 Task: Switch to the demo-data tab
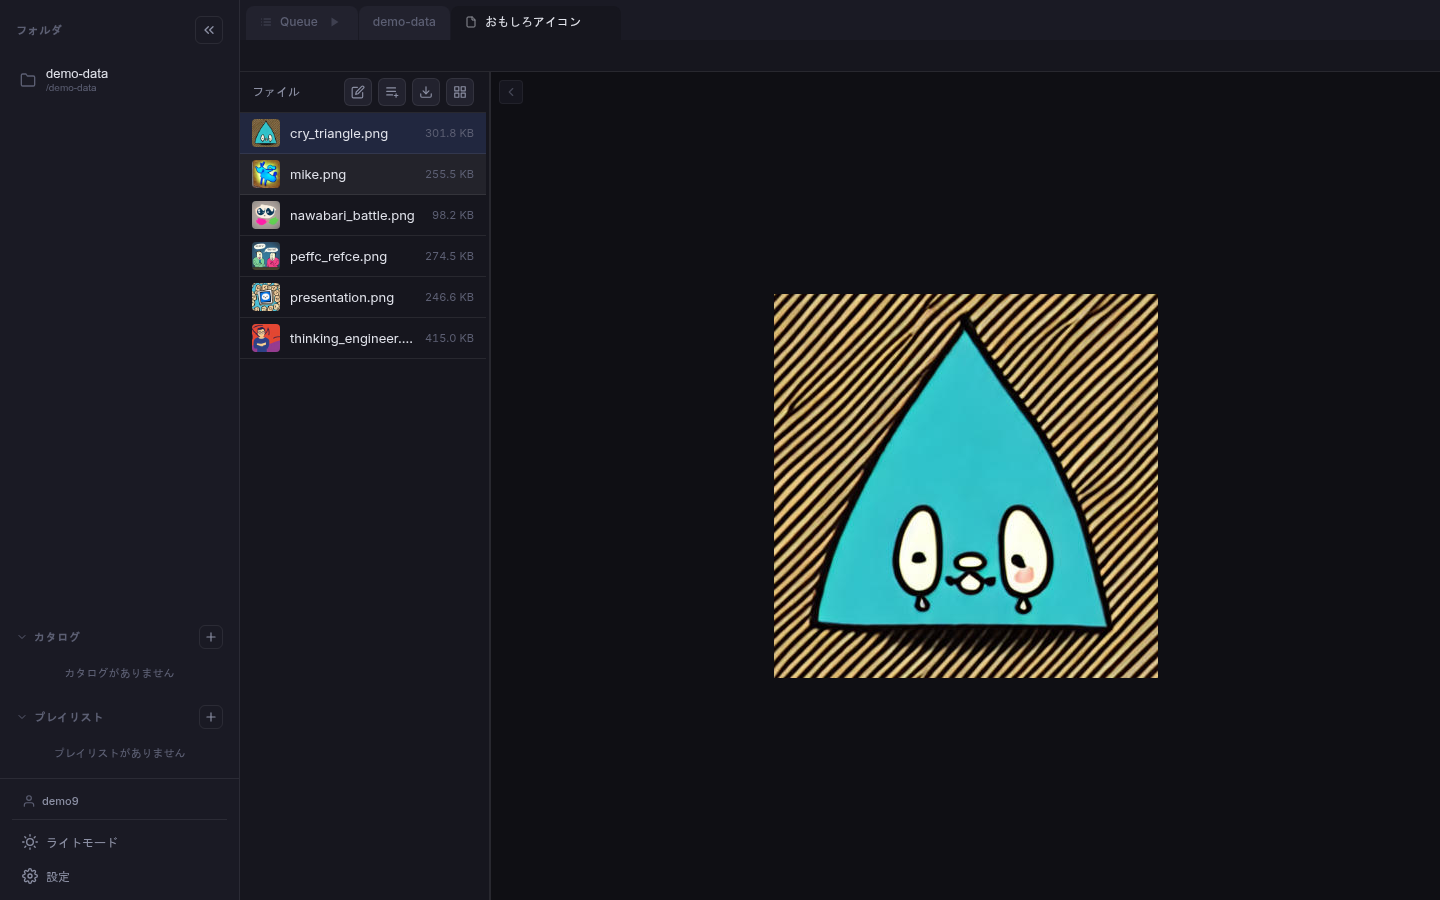pyautogui.click(x=404, y=22)
